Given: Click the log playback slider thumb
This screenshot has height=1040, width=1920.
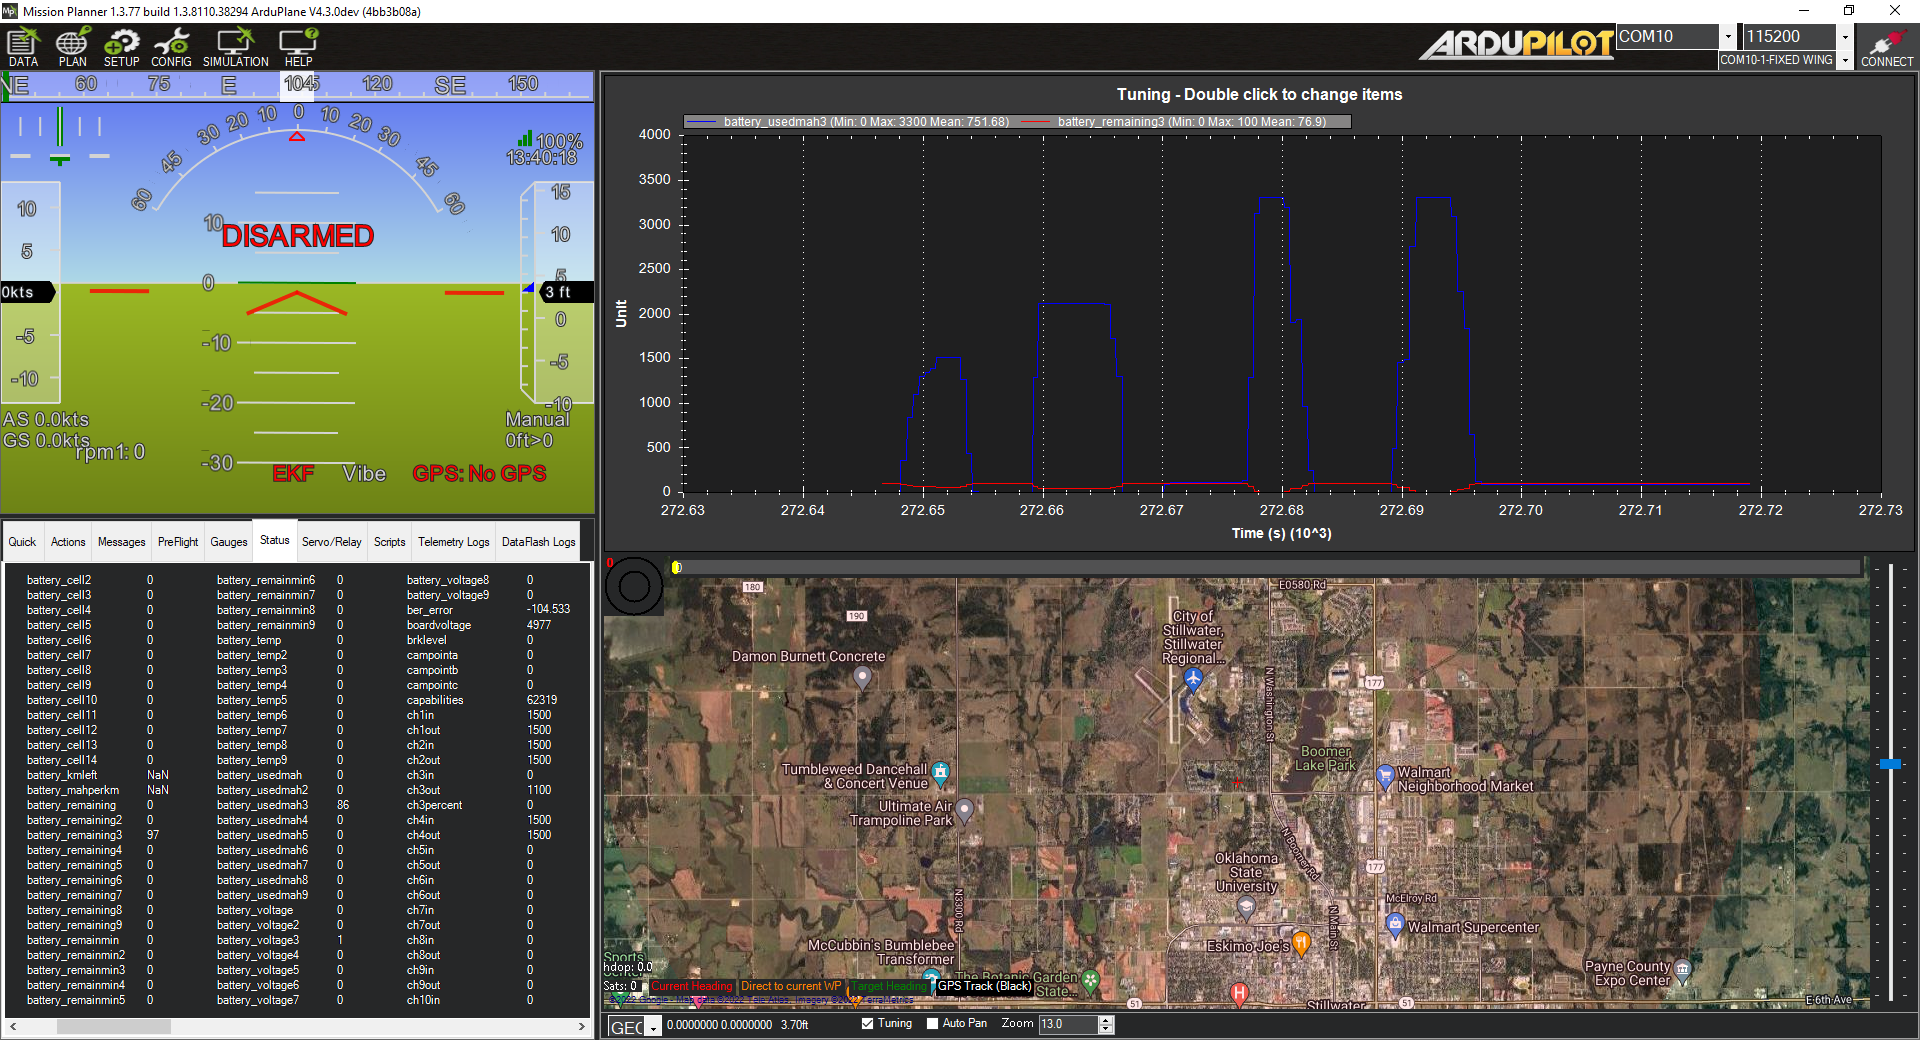Looking at the screenshot, I should click(x=677, y=567).
